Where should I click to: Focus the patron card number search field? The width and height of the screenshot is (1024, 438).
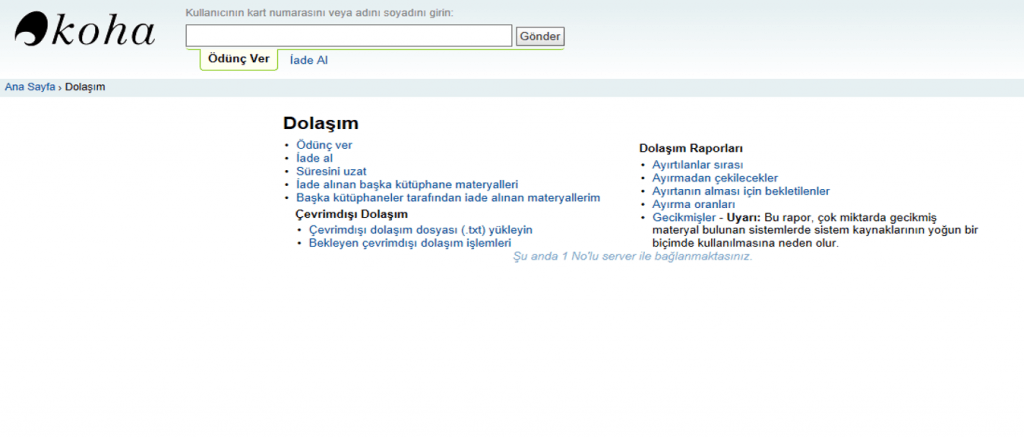[349, 36]
